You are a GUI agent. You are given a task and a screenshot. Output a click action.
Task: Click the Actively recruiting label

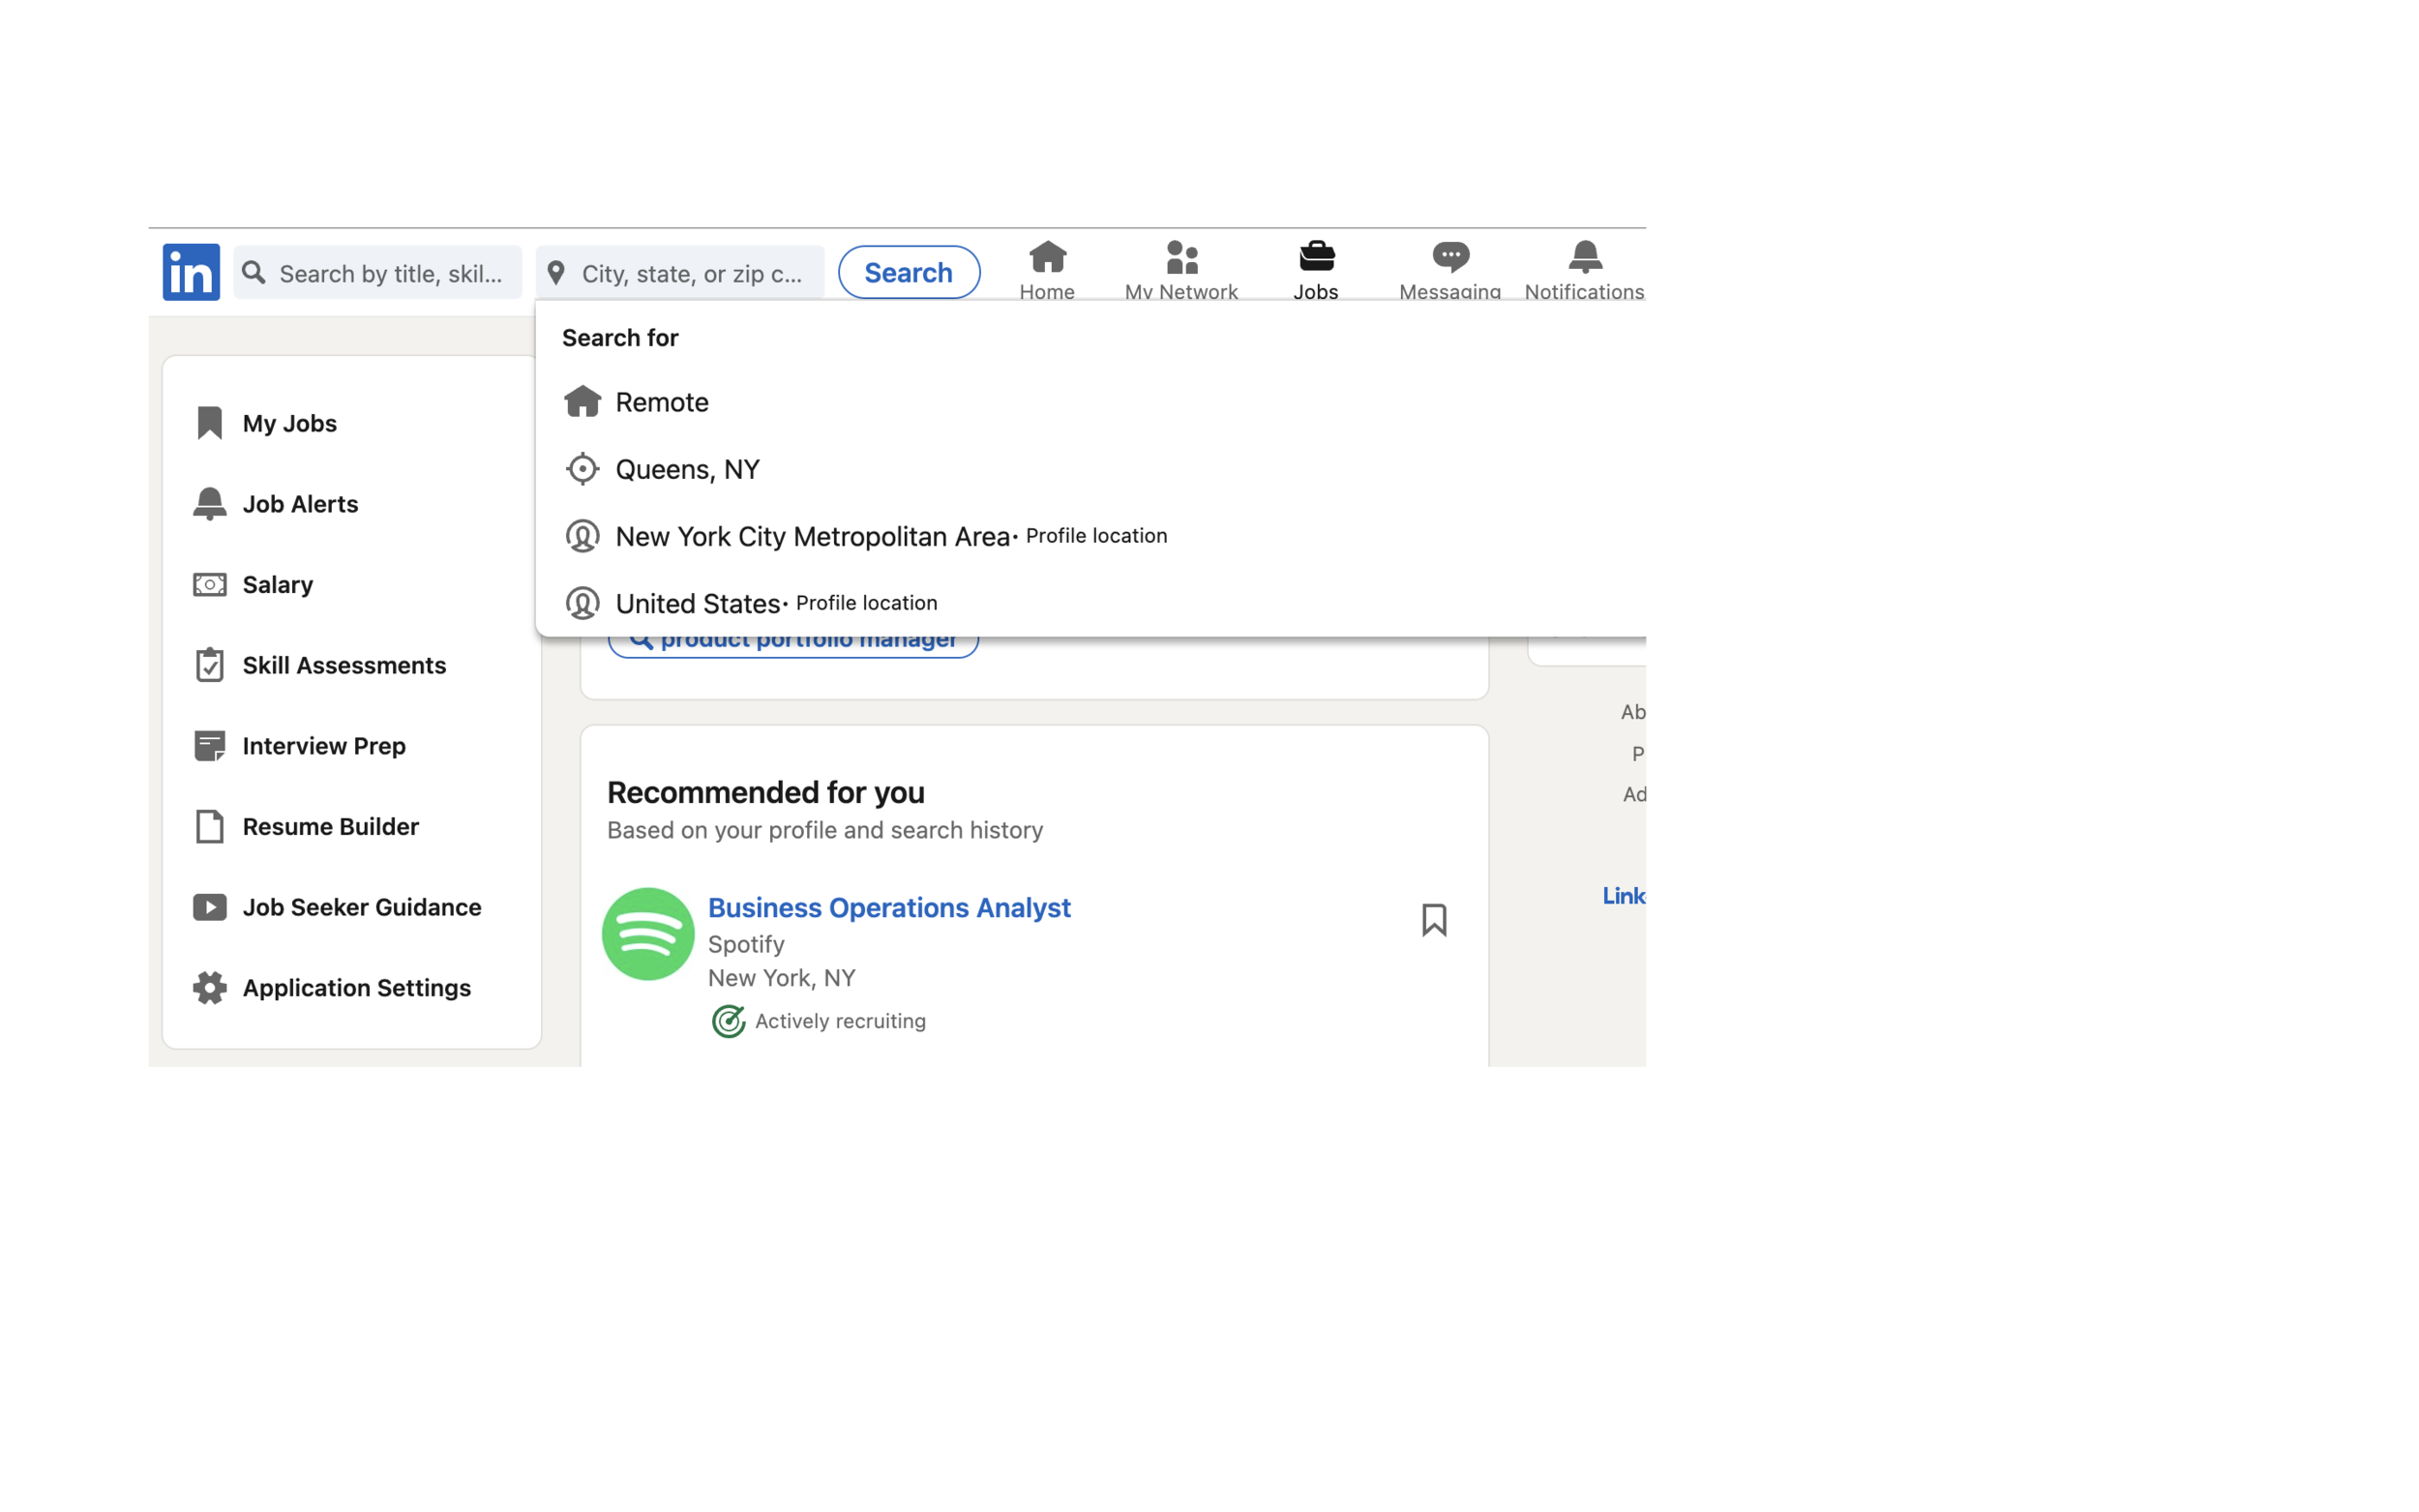840,1021
